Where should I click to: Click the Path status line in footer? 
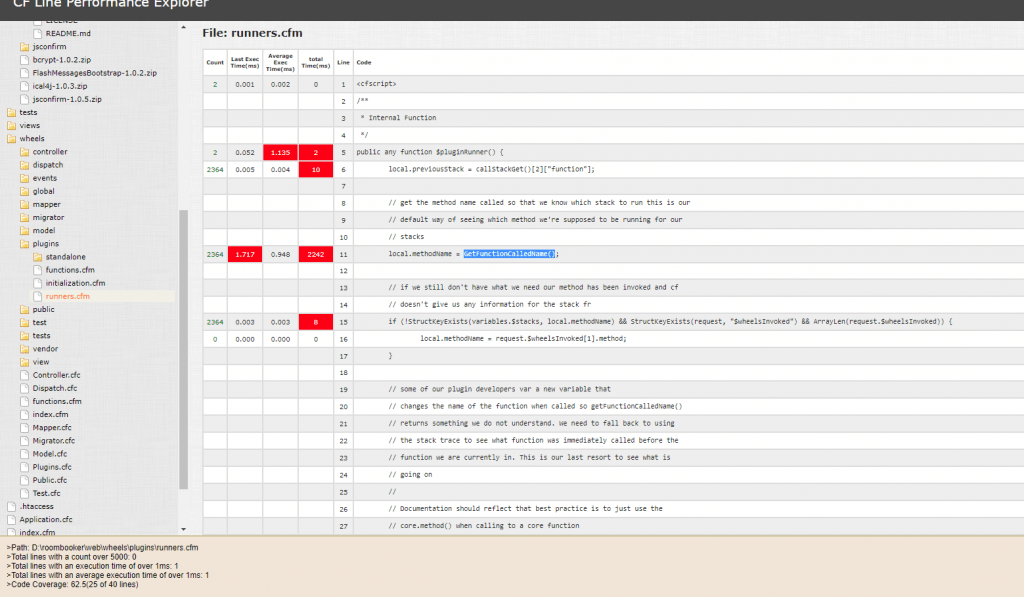click(103, 548)
